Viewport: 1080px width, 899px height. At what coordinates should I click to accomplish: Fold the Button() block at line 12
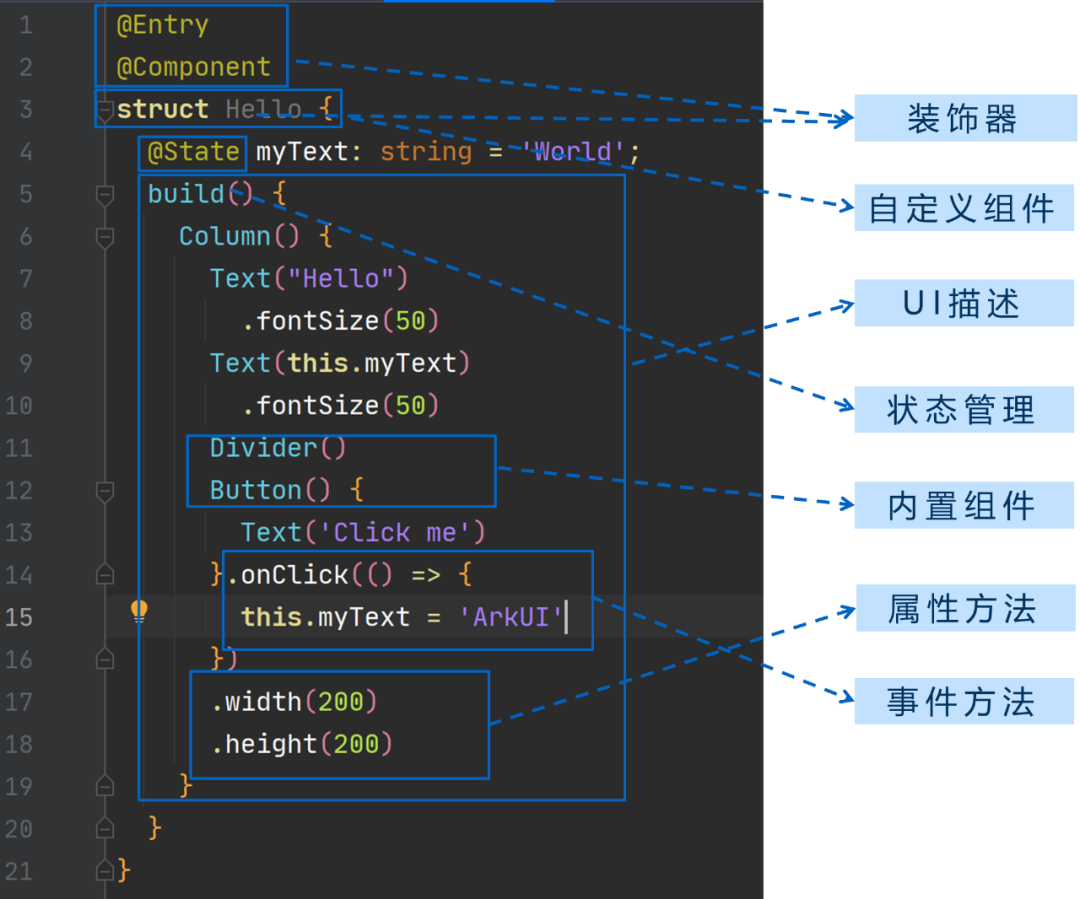[x=105, y=492]
